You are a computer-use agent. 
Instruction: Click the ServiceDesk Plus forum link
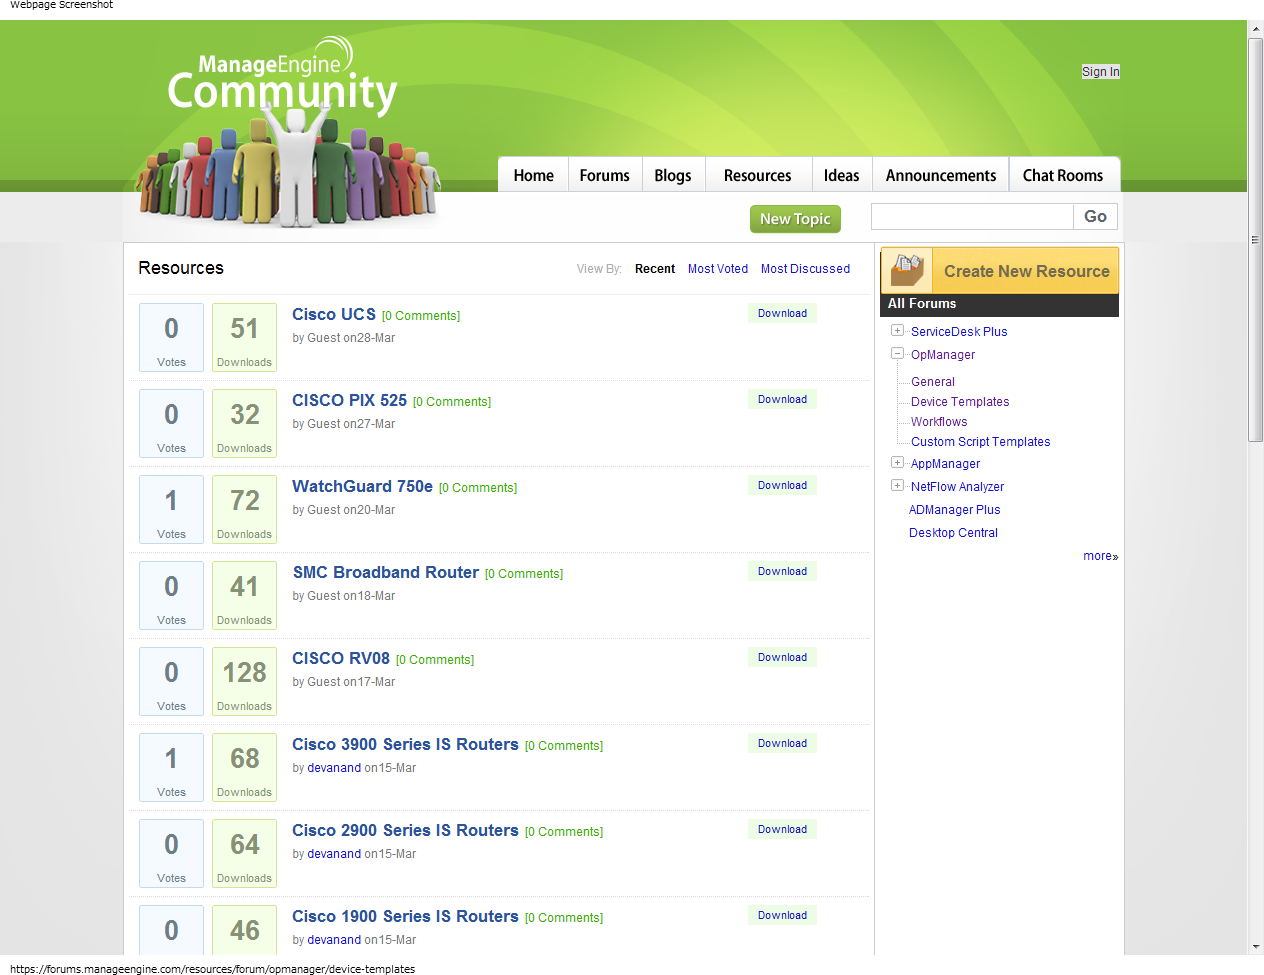point(959,332)
